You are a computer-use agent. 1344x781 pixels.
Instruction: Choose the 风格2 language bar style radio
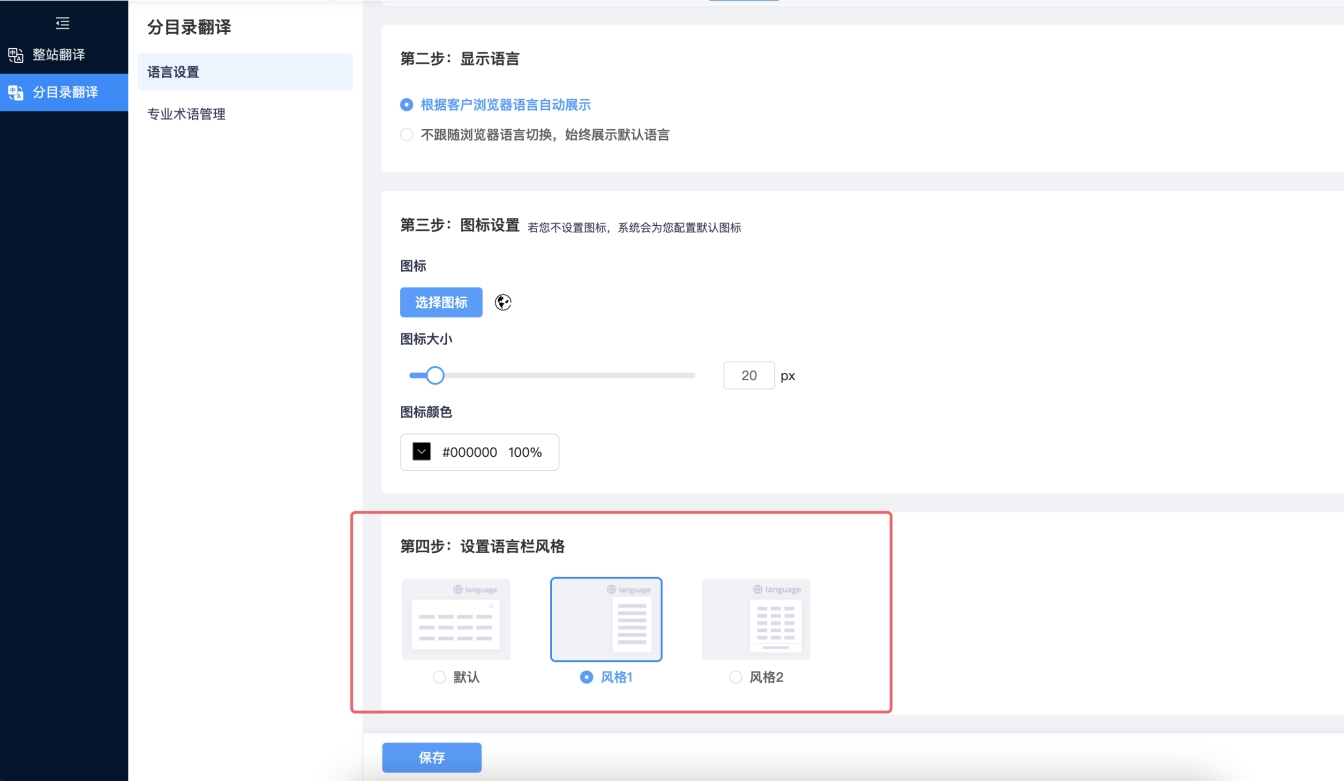736,677
